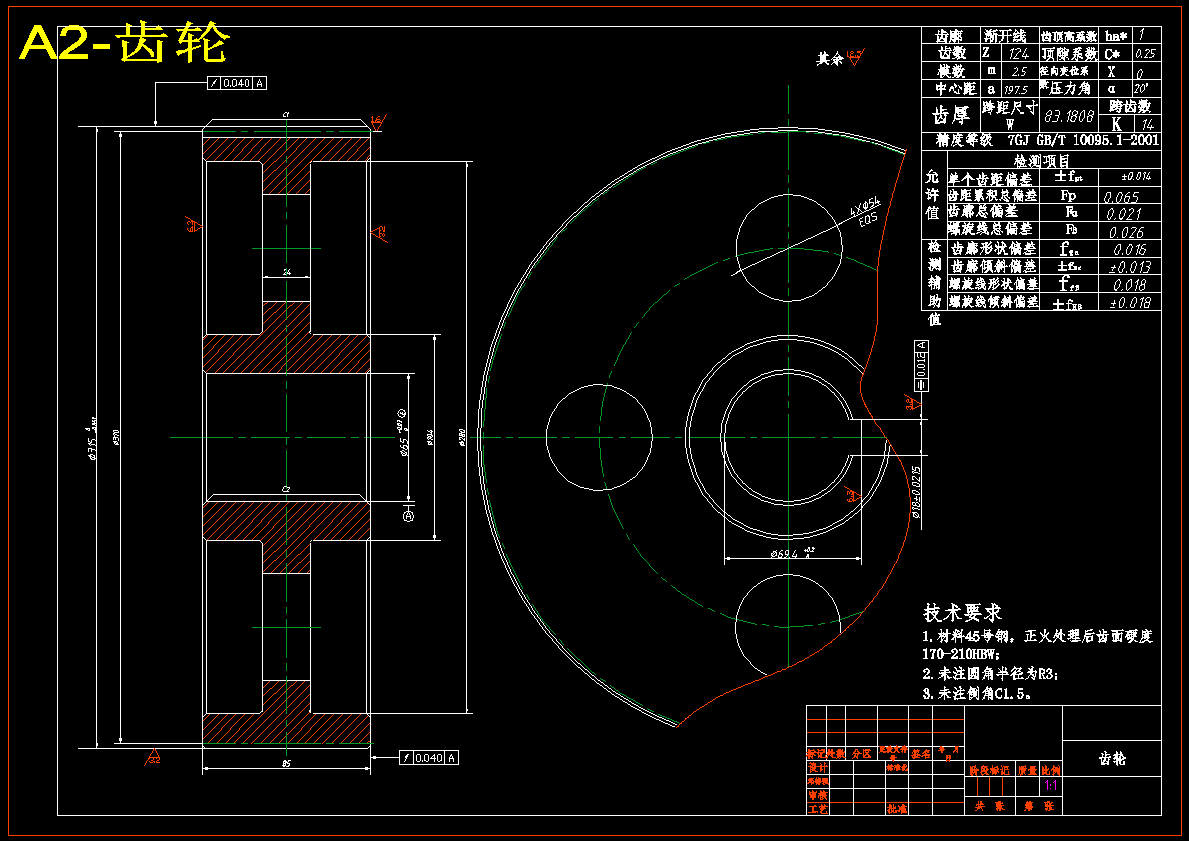Select the '85' gear width dimension

click(286, 764)
